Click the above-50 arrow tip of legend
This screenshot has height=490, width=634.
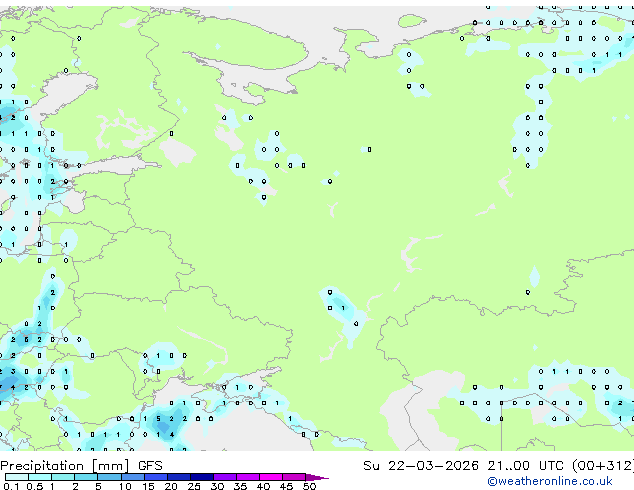pyautogui.click(x=317, y=477)
